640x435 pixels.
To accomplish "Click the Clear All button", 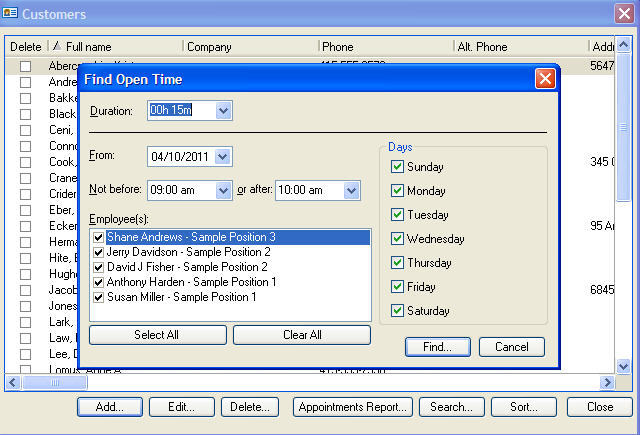I will (x=302, y=335).
